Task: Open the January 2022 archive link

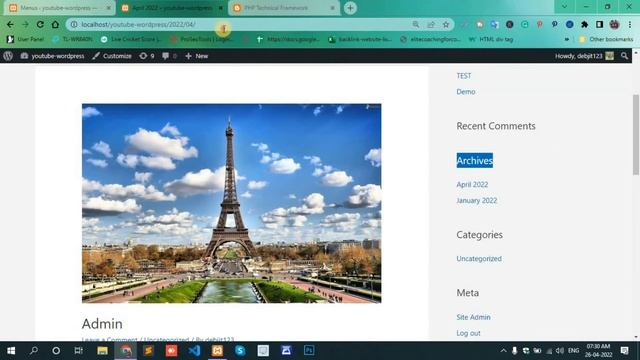Action: (x=477, y=200)
